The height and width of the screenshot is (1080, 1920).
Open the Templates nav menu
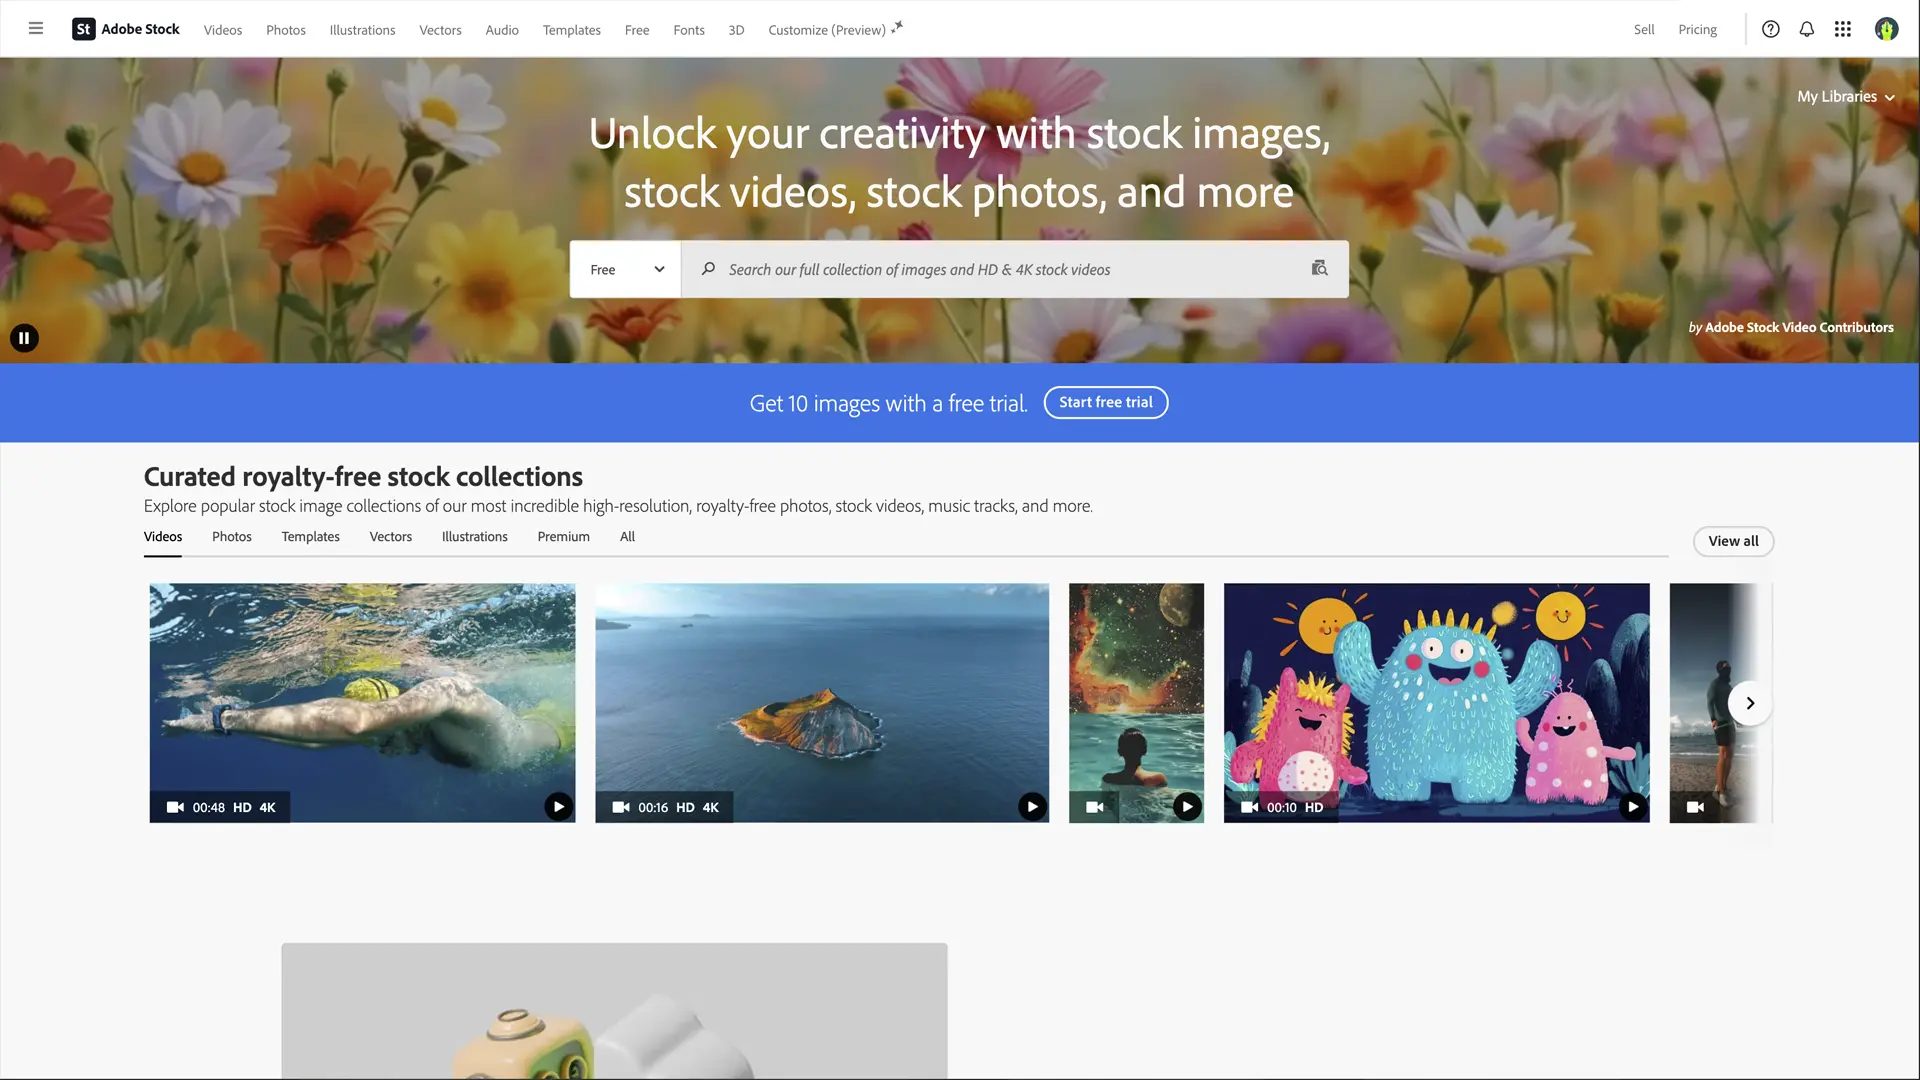tap(572, 30)
